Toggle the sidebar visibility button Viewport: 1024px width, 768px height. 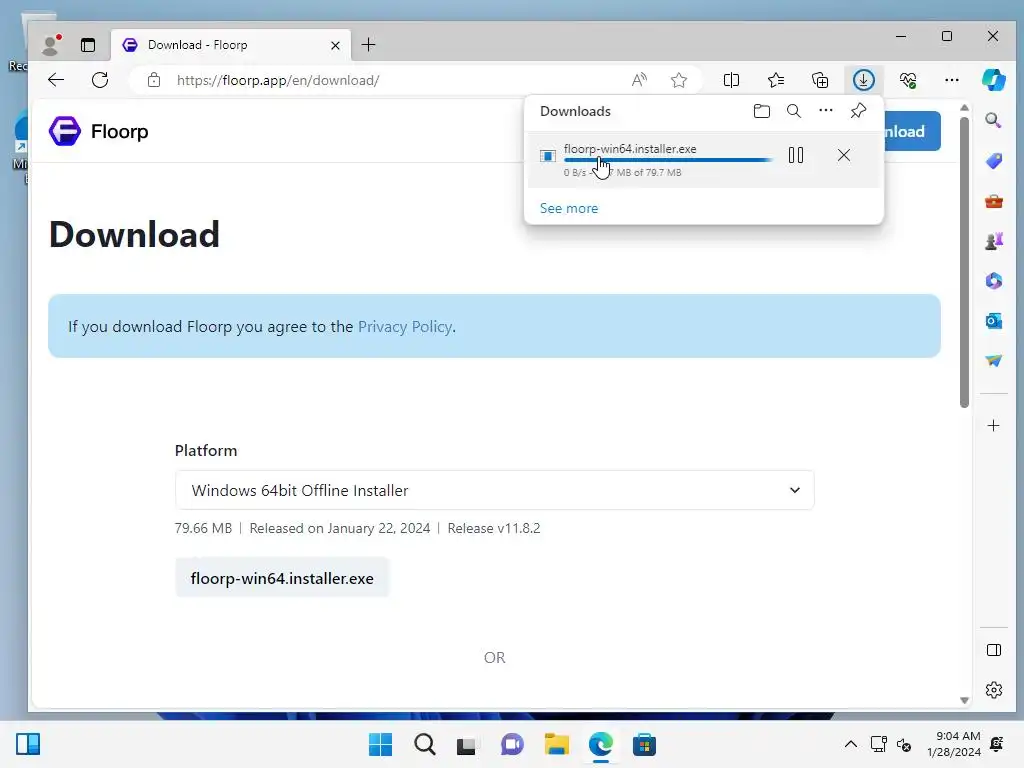pos(993,650)
